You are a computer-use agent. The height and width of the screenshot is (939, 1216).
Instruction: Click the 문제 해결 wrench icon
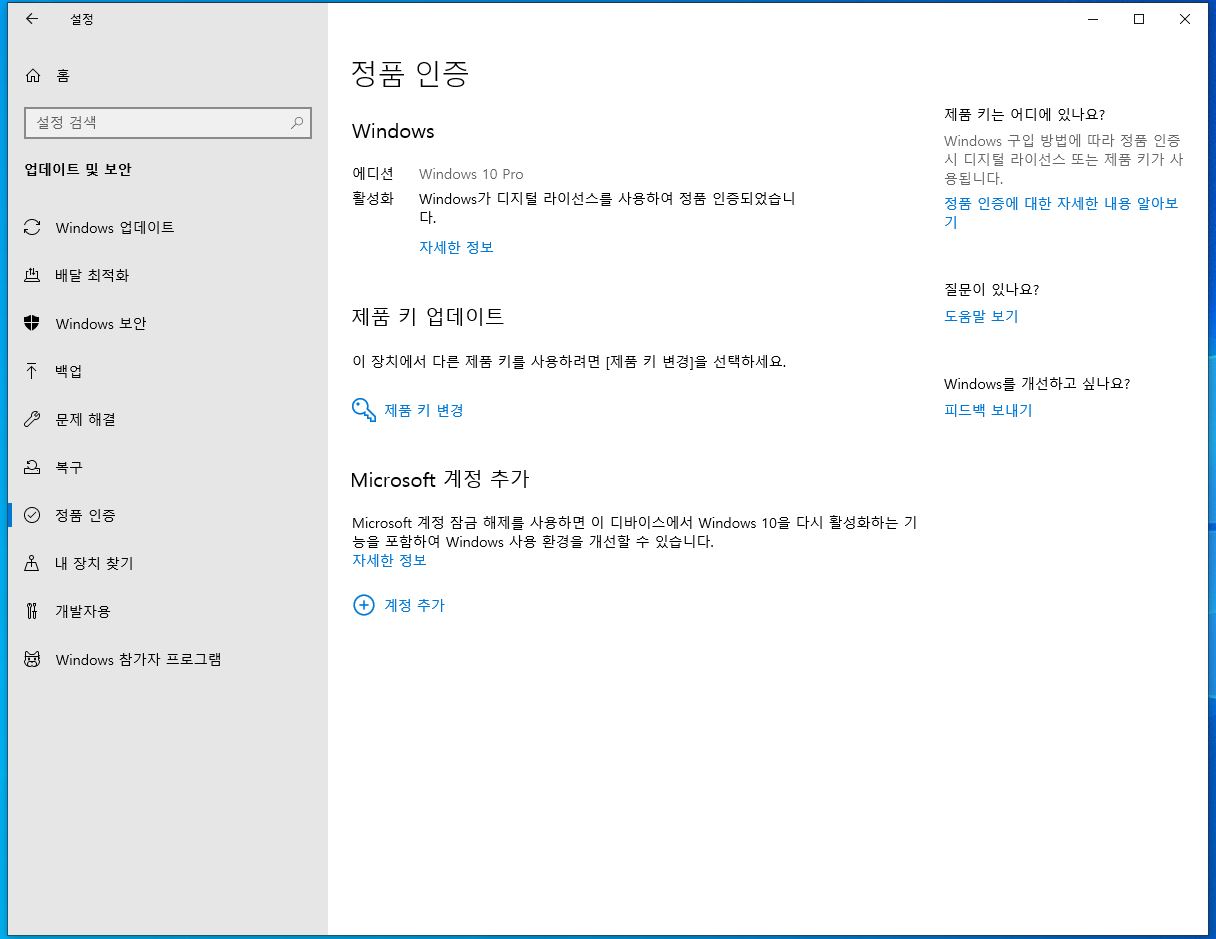pos(32,419)
